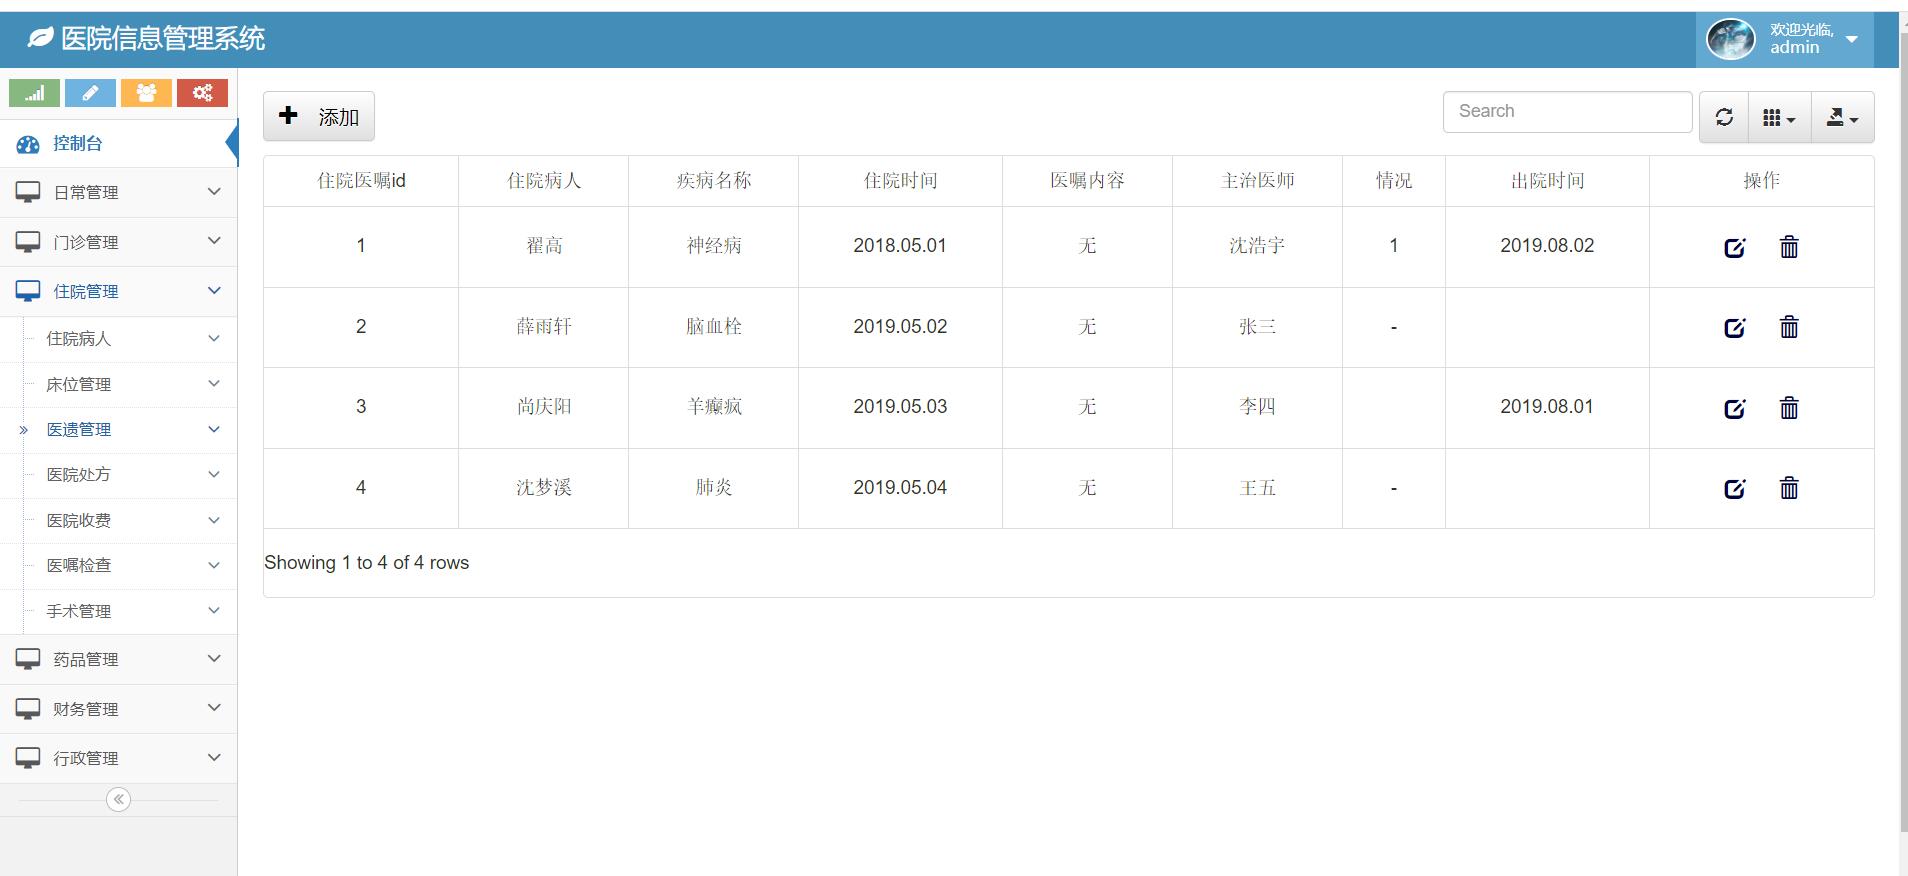The width and height of the screenshot is (1908, 876).
Task: Select the 脑血栓 disease cell
Action: coord(714,327)
